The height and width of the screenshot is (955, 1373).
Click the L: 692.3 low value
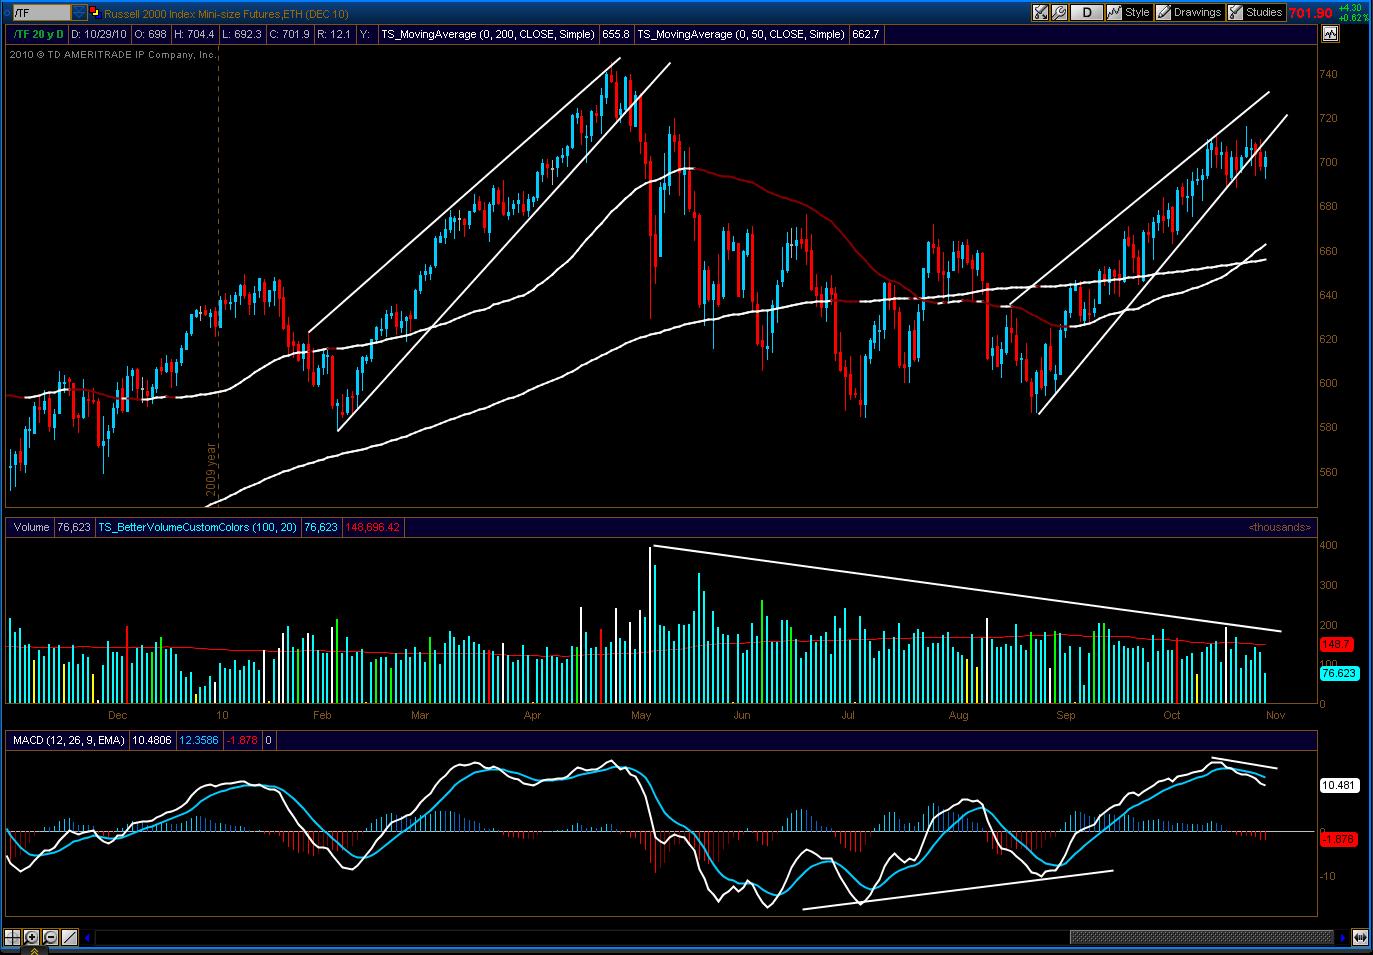pos(241,34)
